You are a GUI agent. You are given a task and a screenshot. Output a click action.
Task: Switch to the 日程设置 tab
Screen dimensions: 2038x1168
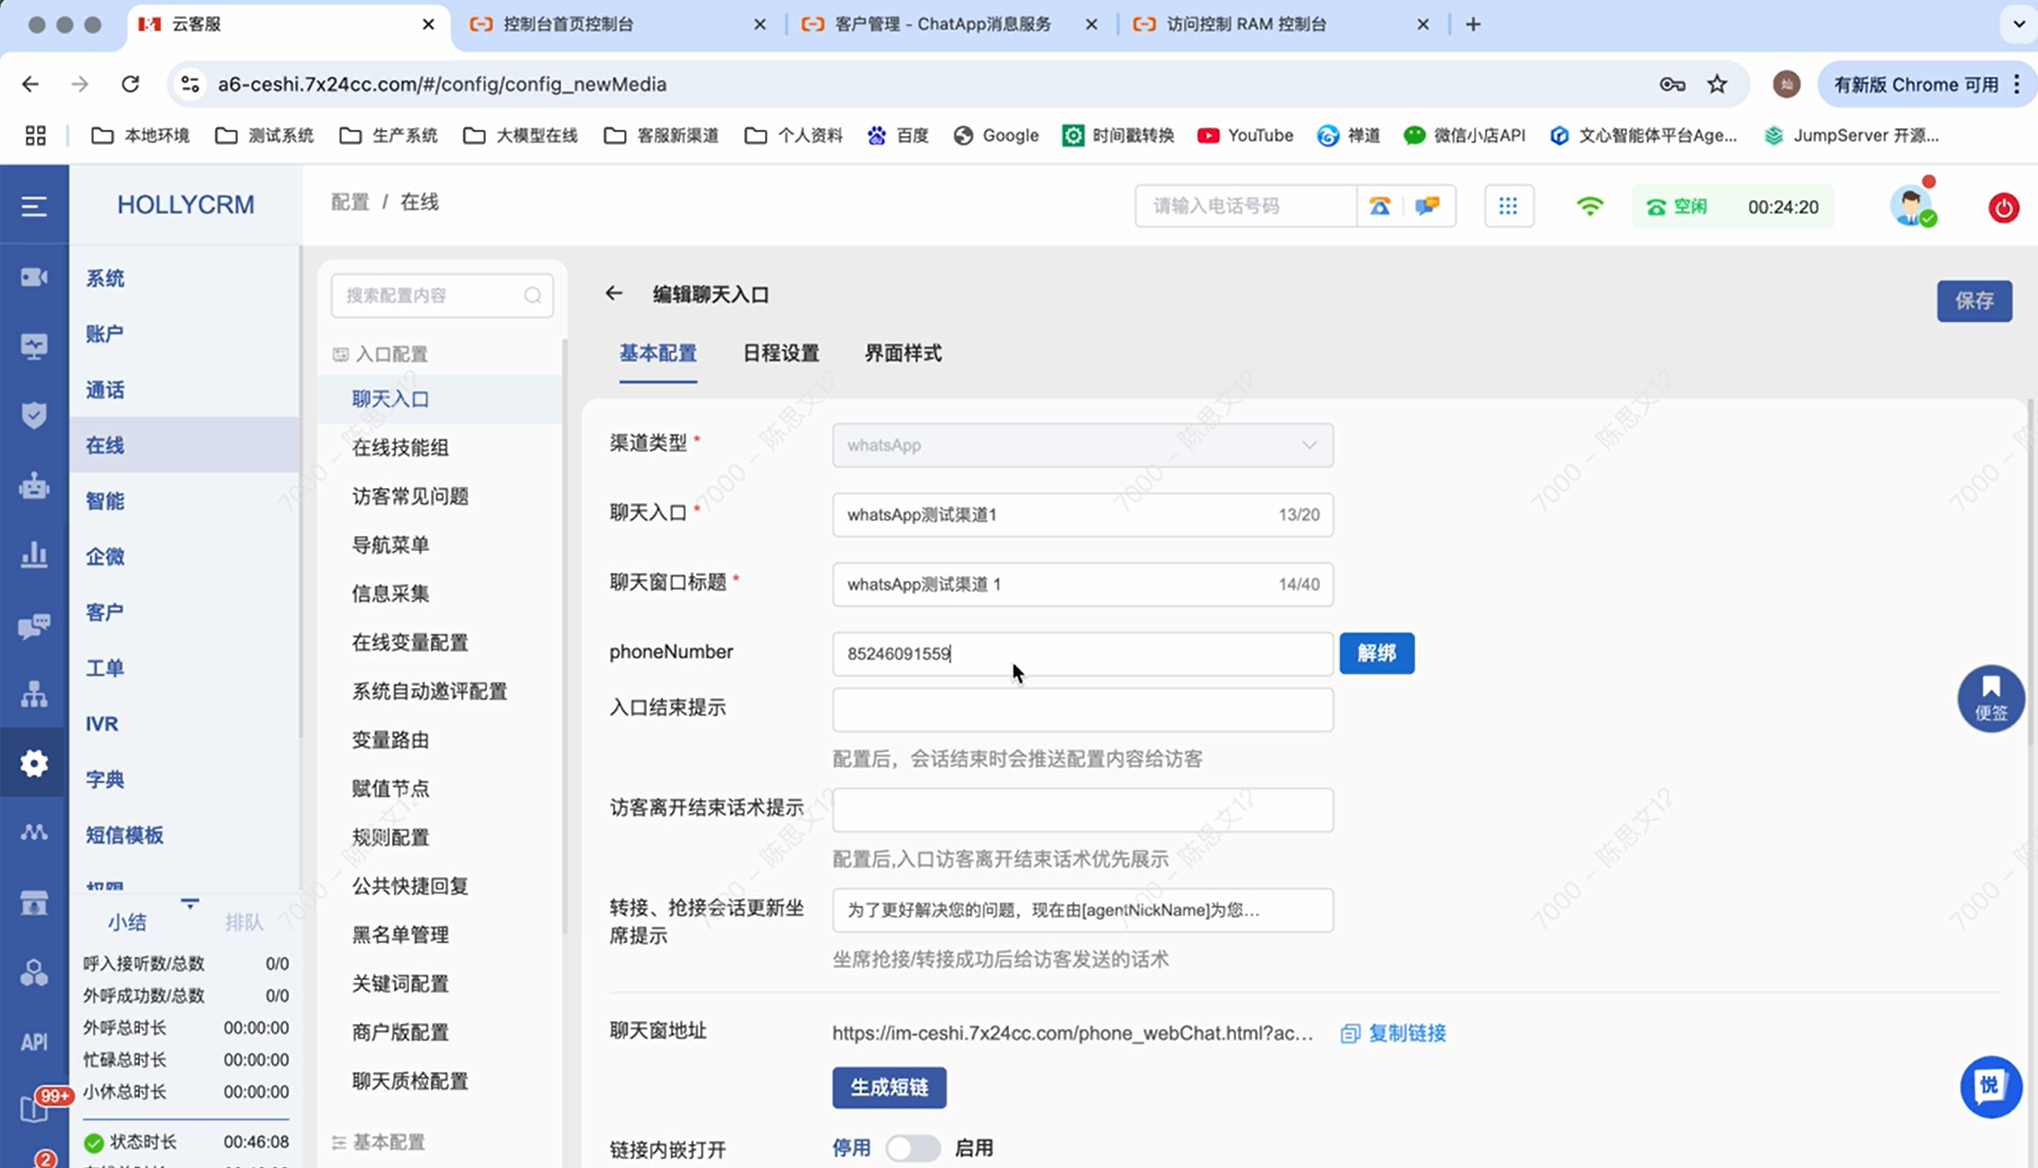(781, 353)
